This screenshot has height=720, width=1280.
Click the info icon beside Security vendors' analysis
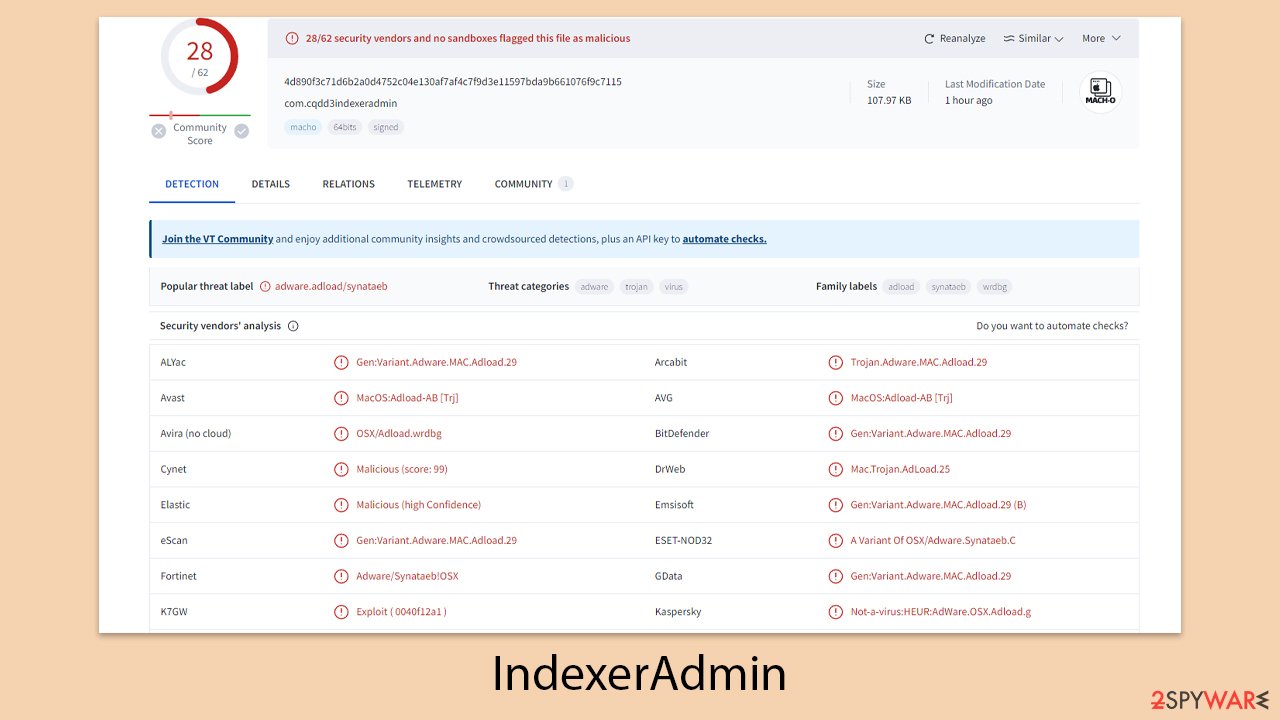click(291, 325)
